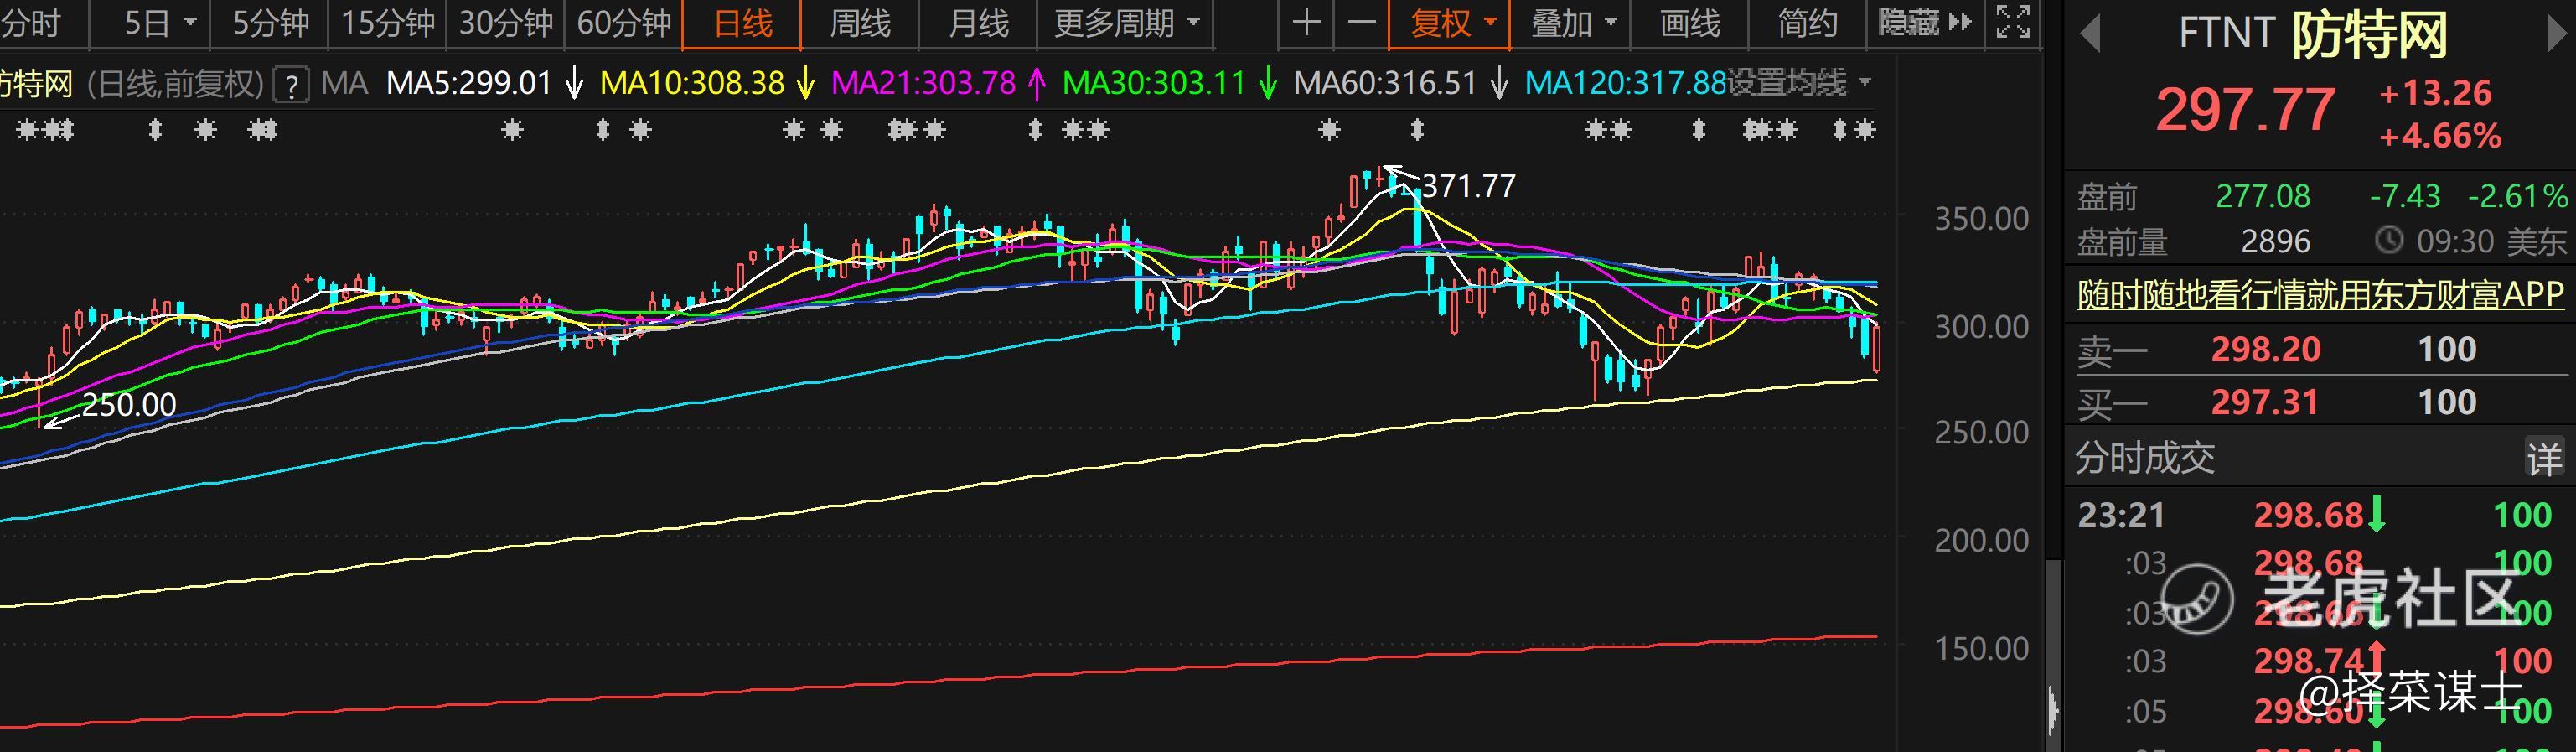The image size is (2576, 752).
Task: Select the 15分钟 timeframe tab
Action: (x=388, y=23)
